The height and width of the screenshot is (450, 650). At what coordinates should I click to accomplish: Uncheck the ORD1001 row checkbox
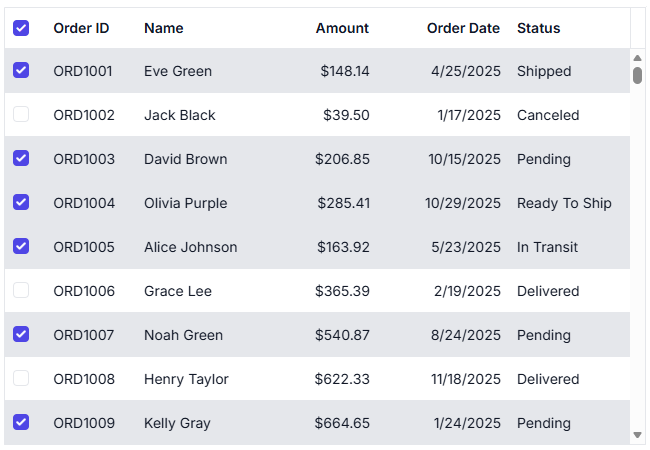tap(21, 71)
